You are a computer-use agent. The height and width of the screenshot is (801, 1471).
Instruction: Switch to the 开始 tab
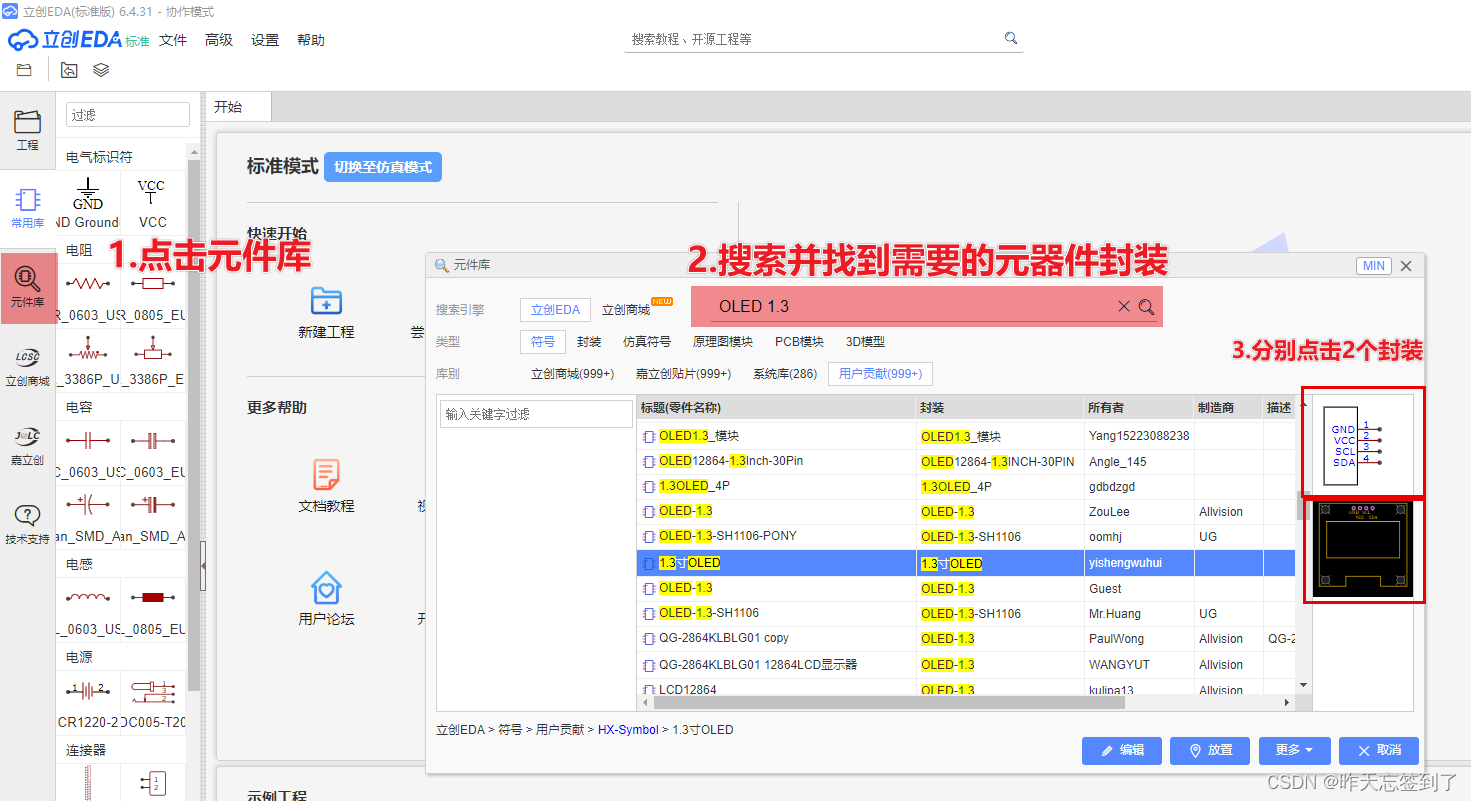(238, 107)
